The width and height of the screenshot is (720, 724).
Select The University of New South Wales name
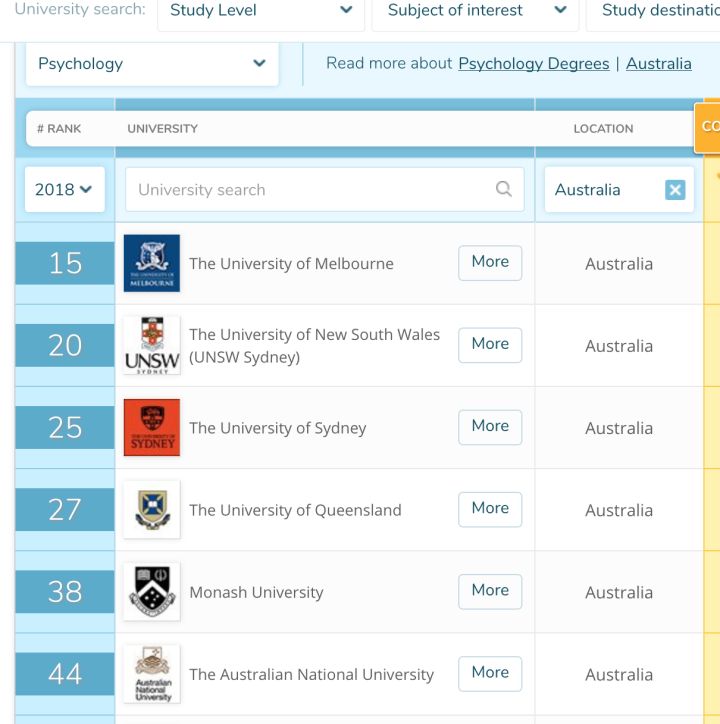pos(315,345)
